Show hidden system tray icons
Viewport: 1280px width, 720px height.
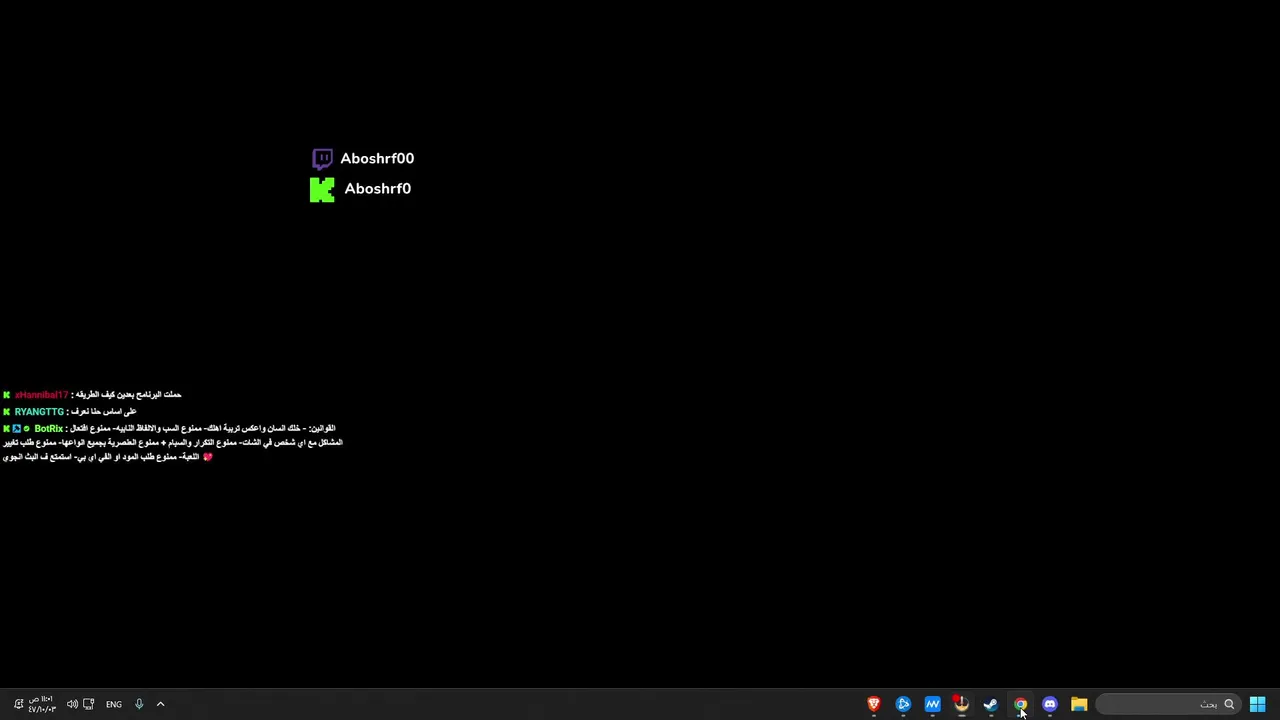(x=160, y=704)
